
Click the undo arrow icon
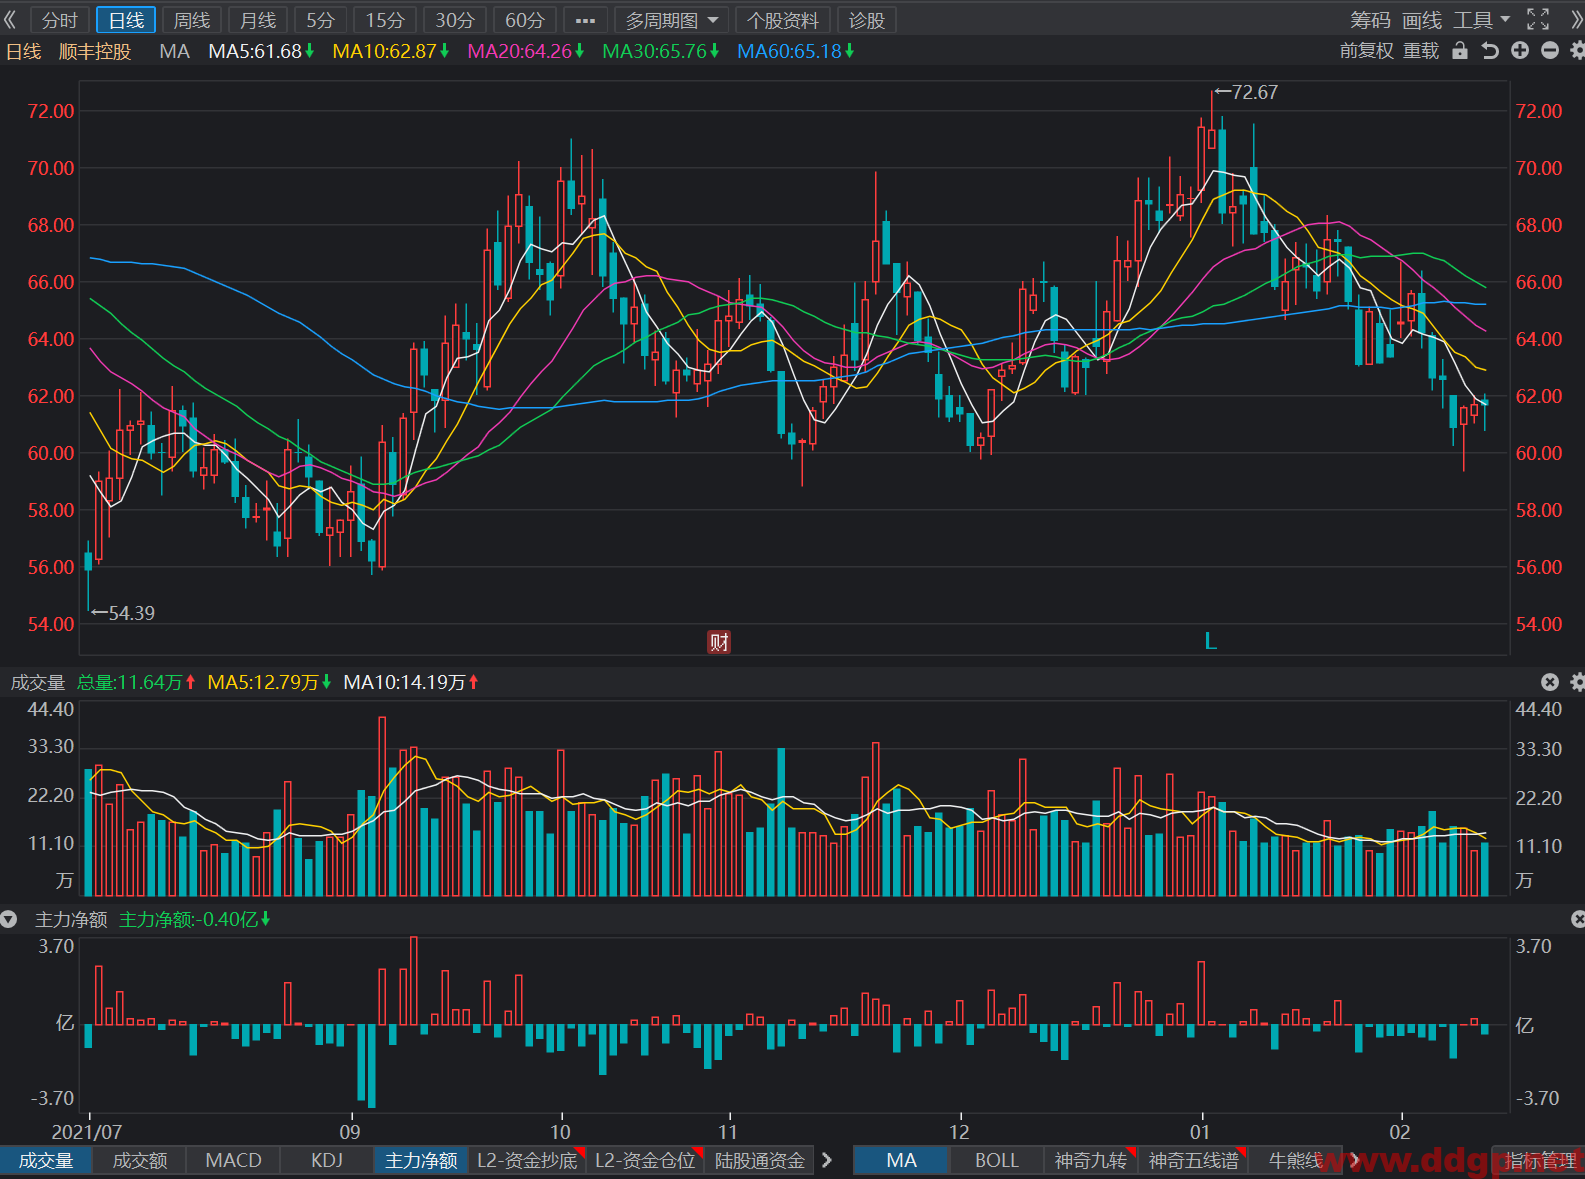[1490, 51]
